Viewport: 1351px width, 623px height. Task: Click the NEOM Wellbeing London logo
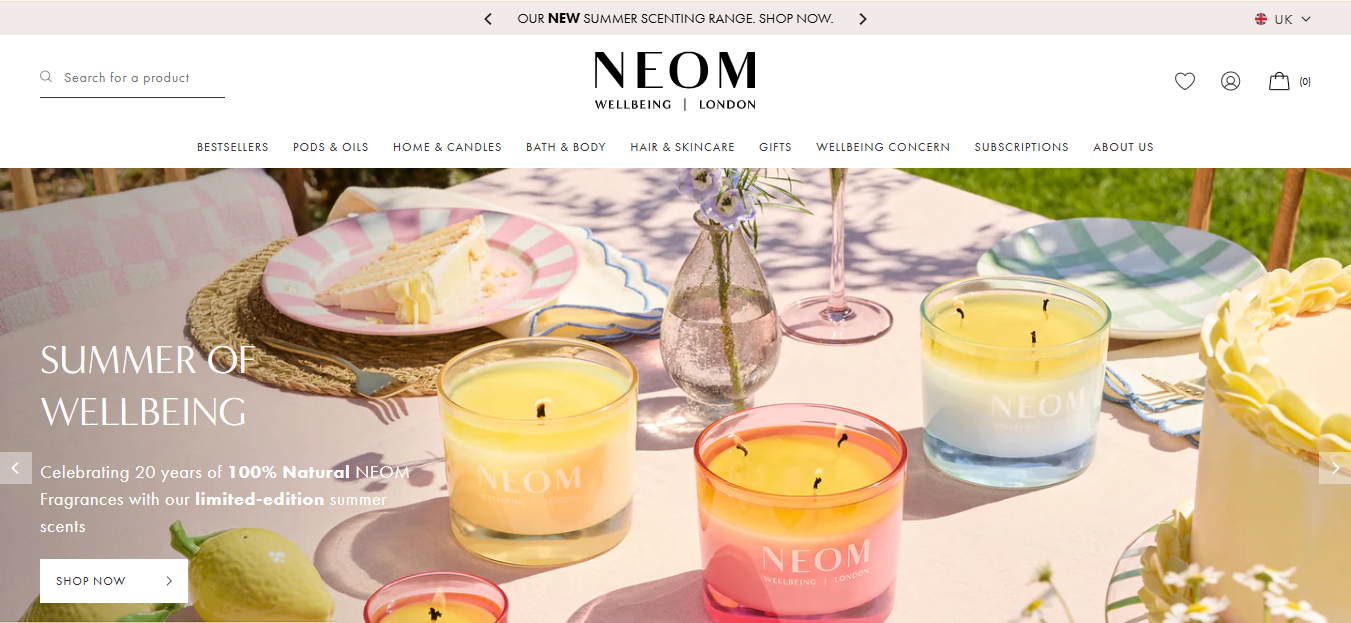[x=675, y=81]
